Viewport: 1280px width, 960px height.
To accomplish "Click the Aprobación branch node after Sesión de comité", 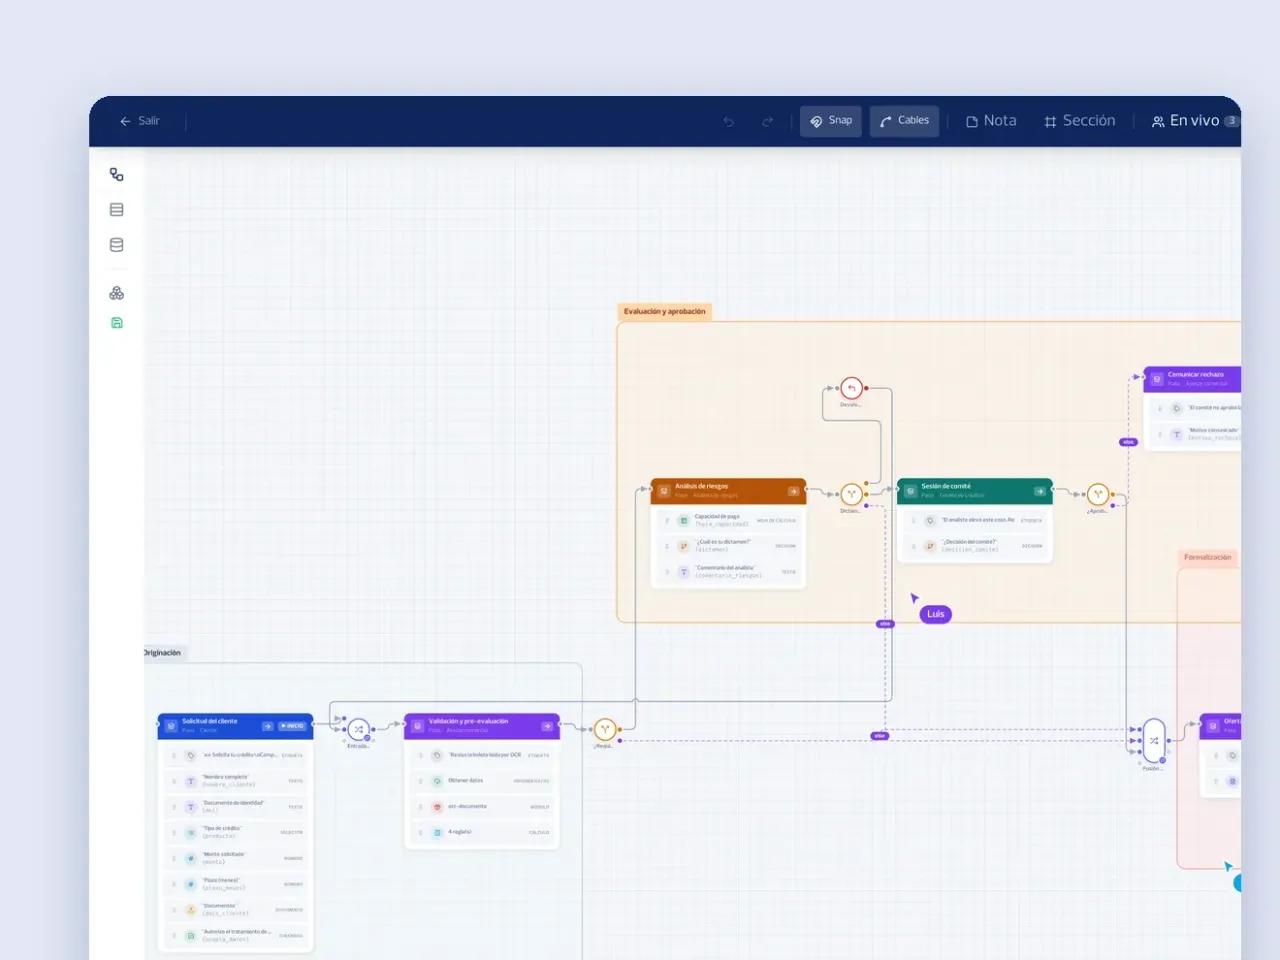I will [x=1098, y=494].
